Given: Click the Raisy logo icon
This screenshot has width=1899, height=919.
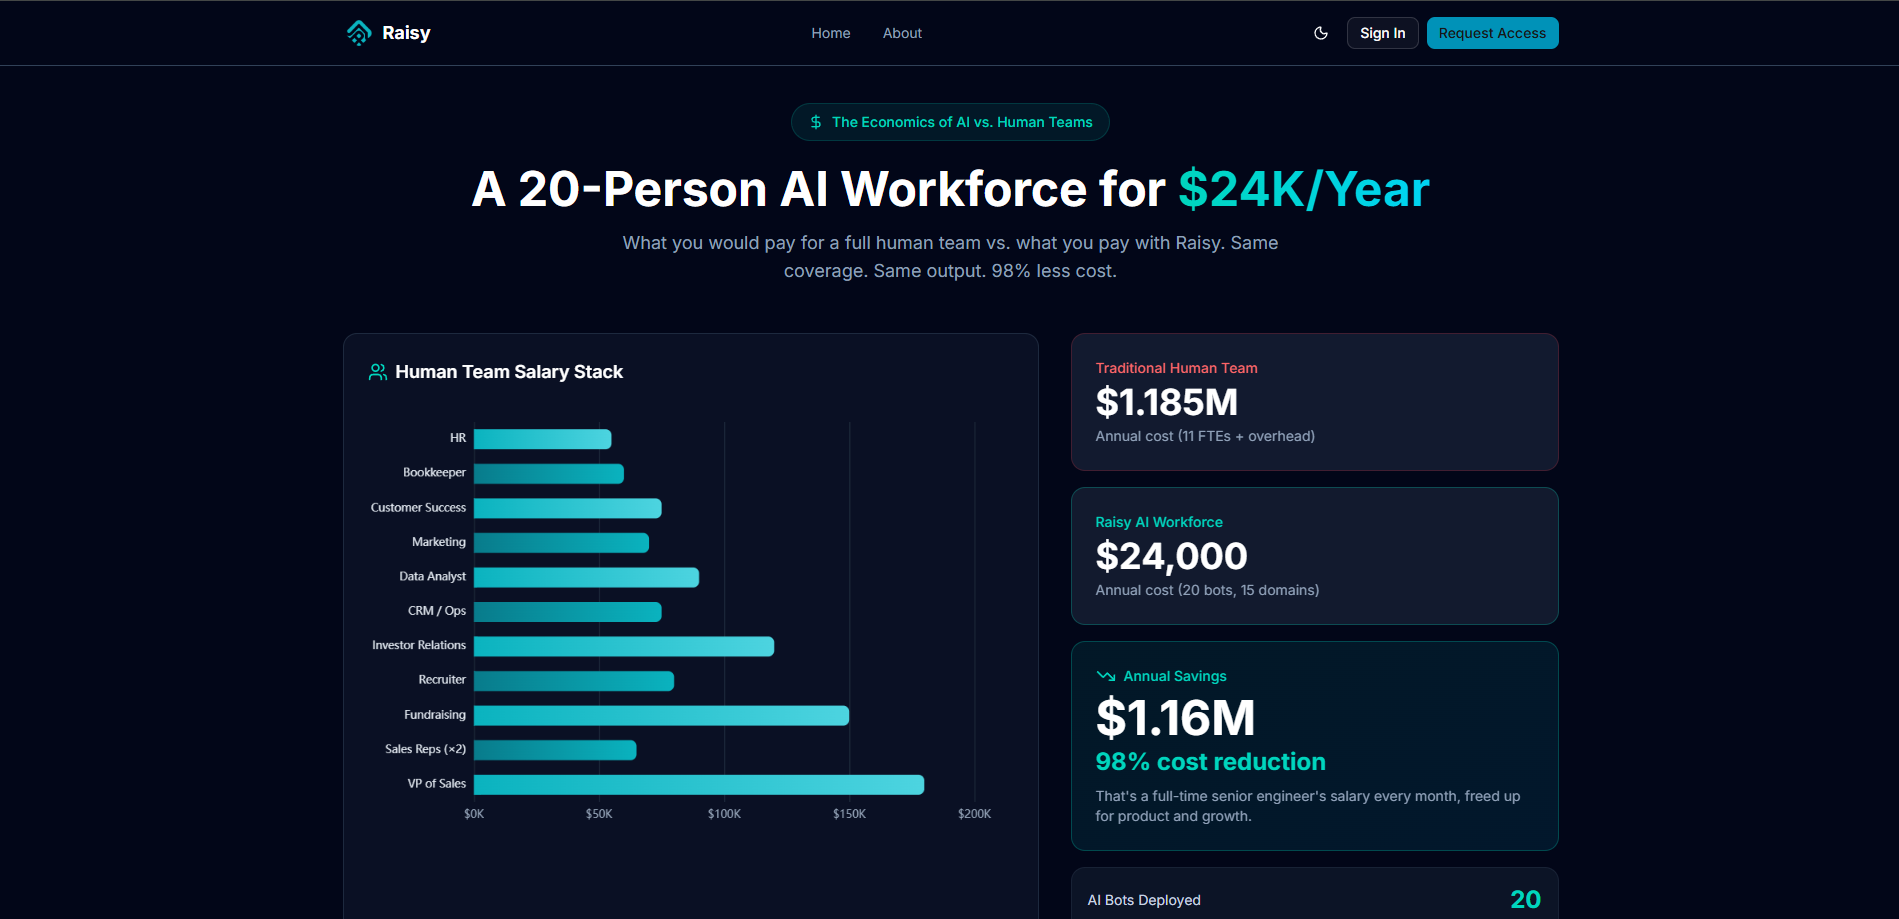Looking at the screenshot, I should click(359, 33).
